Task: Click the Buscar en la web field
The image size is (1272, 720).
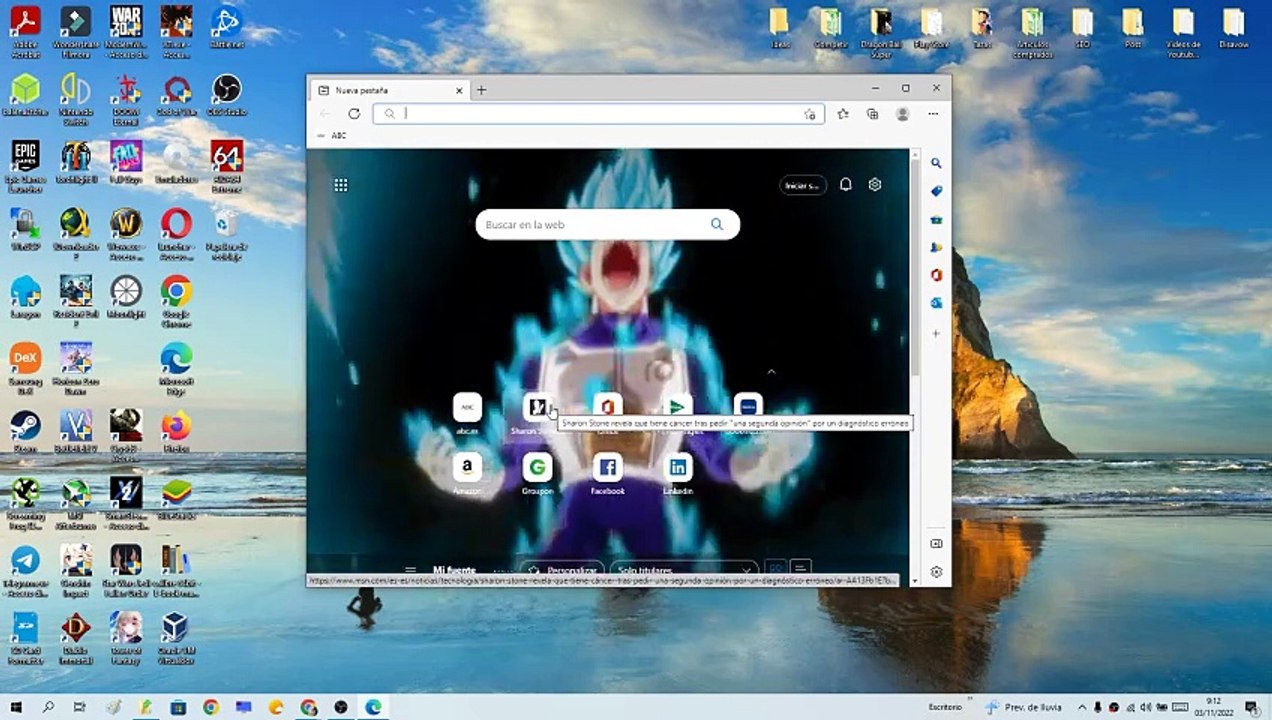Action: (x=607, y=224)
